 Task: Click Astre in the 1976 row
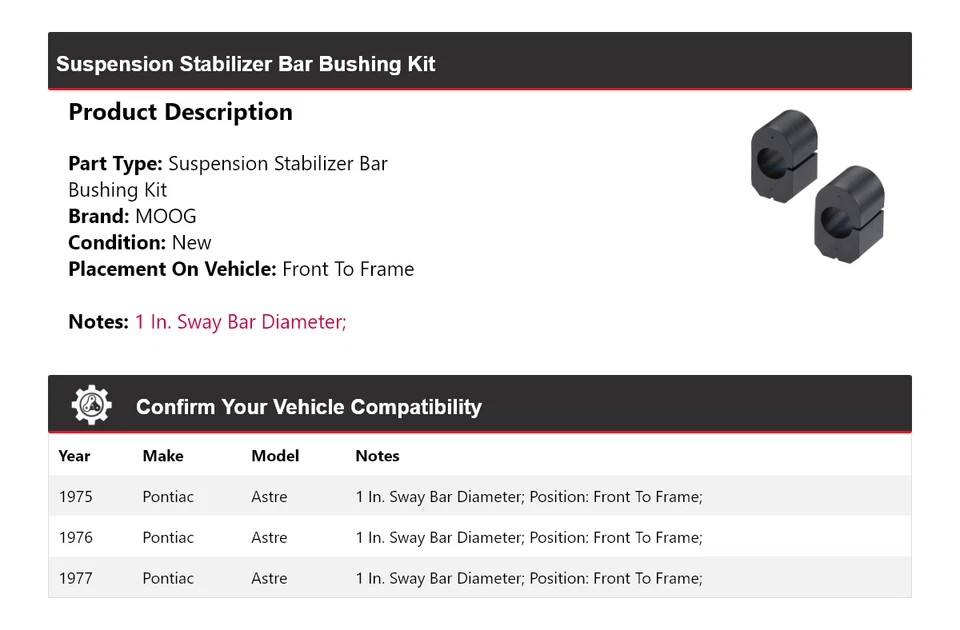tap(269, 538)
